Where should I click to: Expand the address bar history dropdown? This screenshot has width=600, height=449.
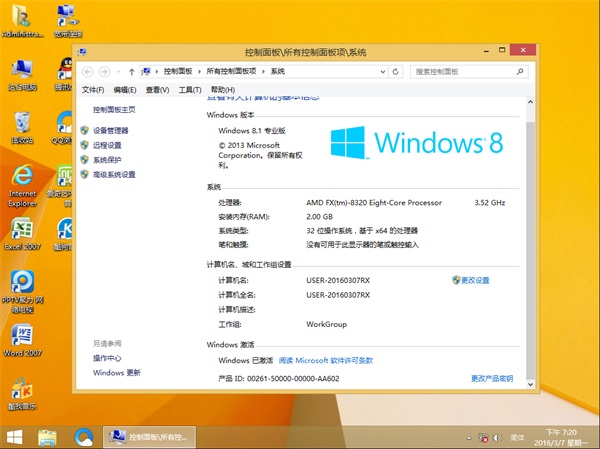click(x=382, y=72)
